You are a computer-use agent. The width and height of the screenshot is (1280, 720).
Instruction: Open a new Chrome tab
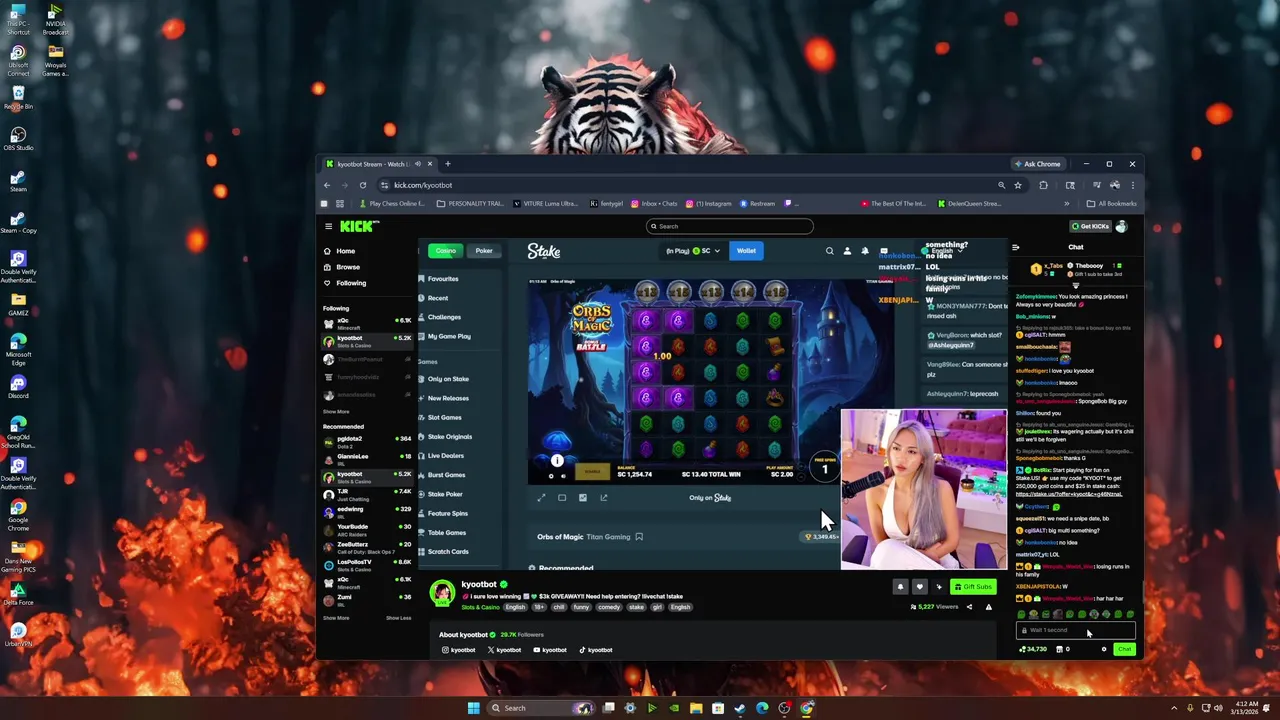click(448, 164)
